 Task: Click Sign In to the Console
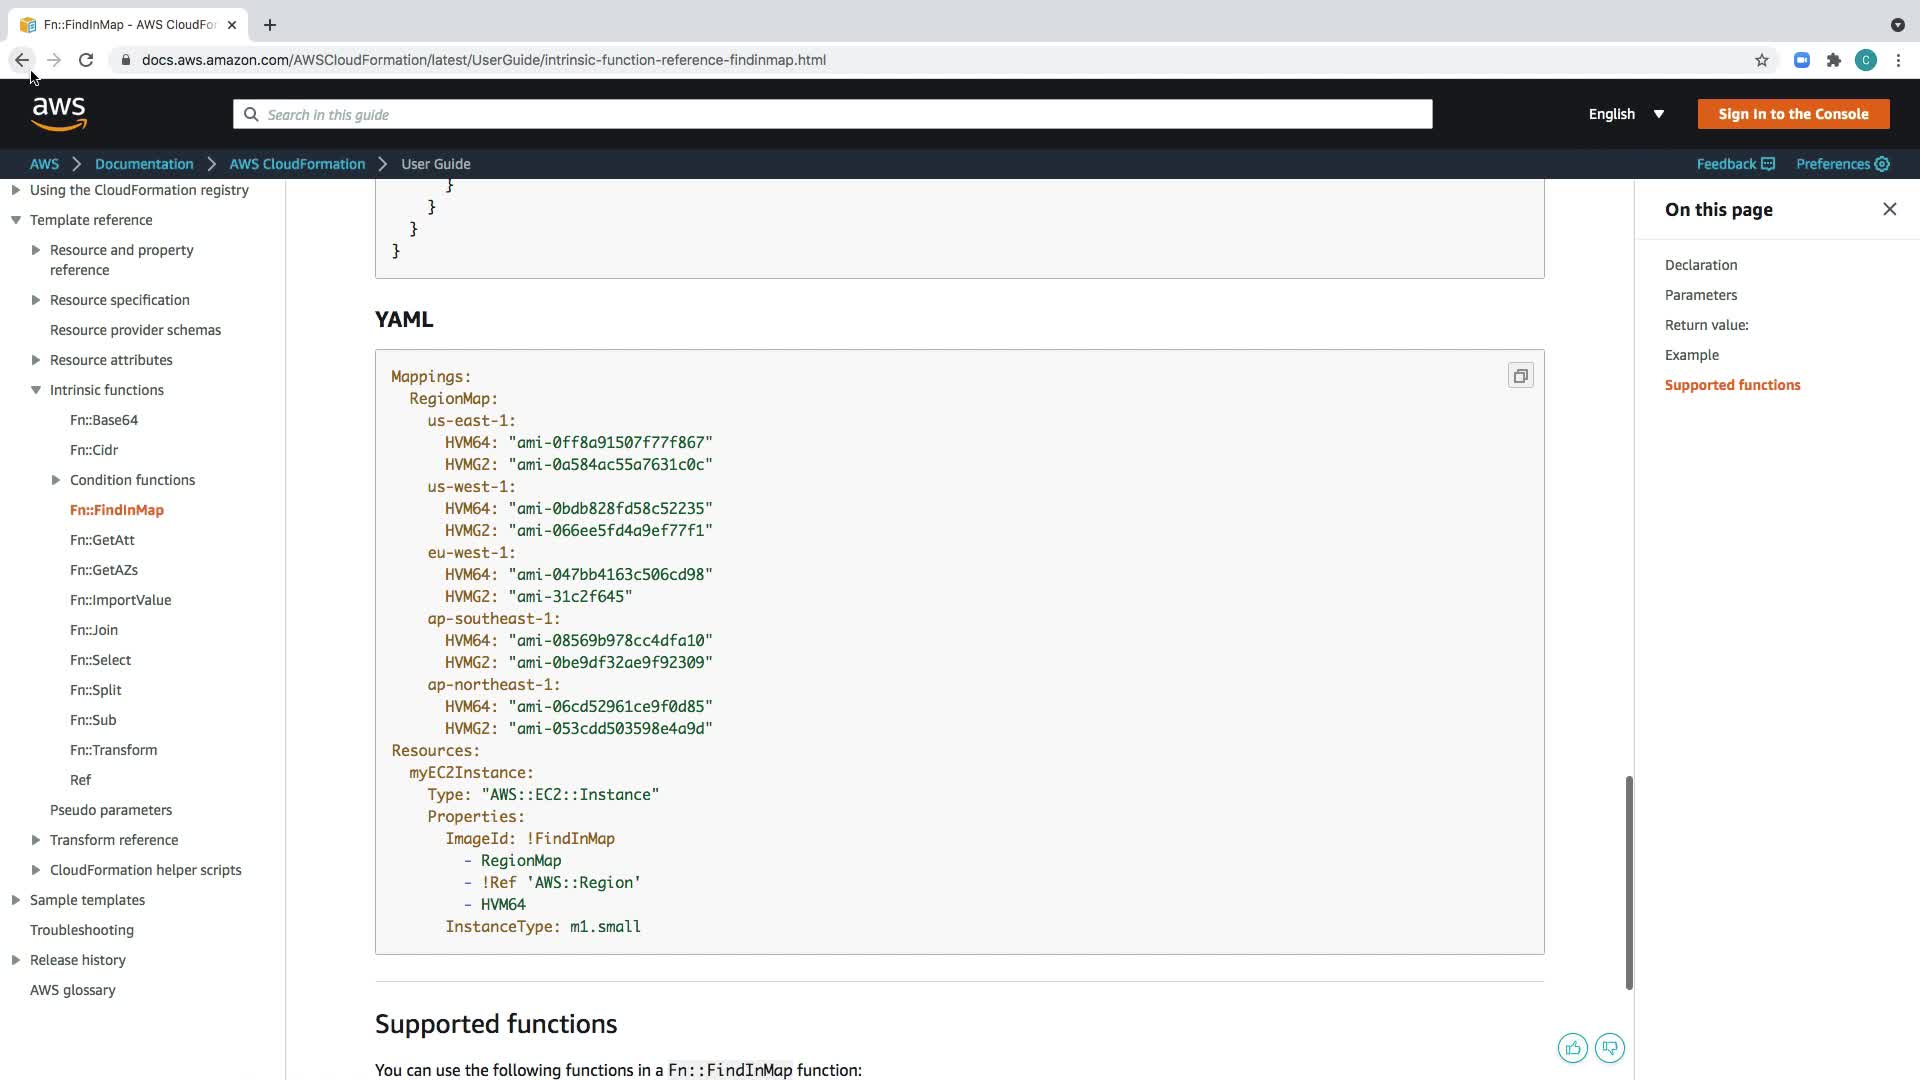(1792, 114)
